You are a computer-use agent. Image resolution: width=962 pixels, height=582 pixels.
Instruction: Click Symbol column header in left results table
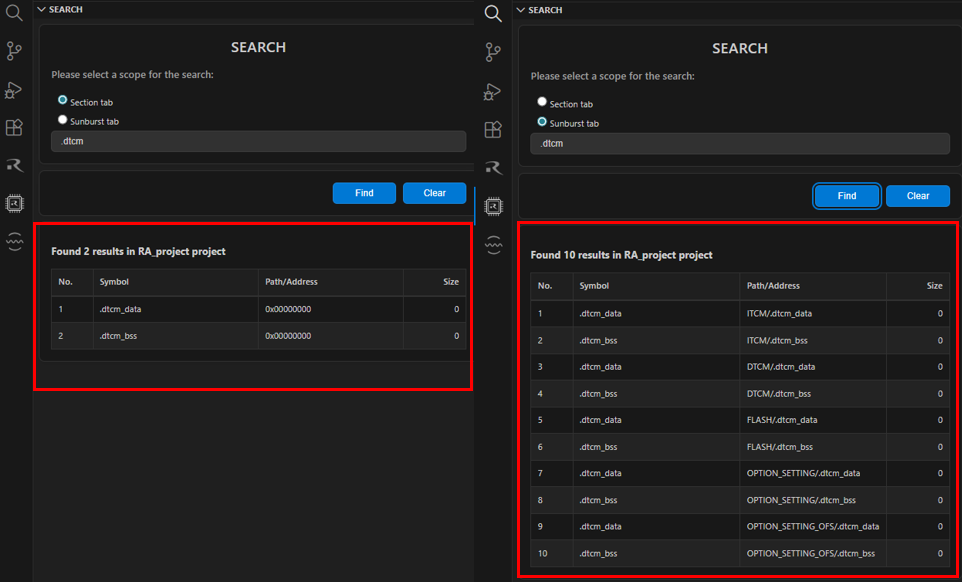[175, 282]
